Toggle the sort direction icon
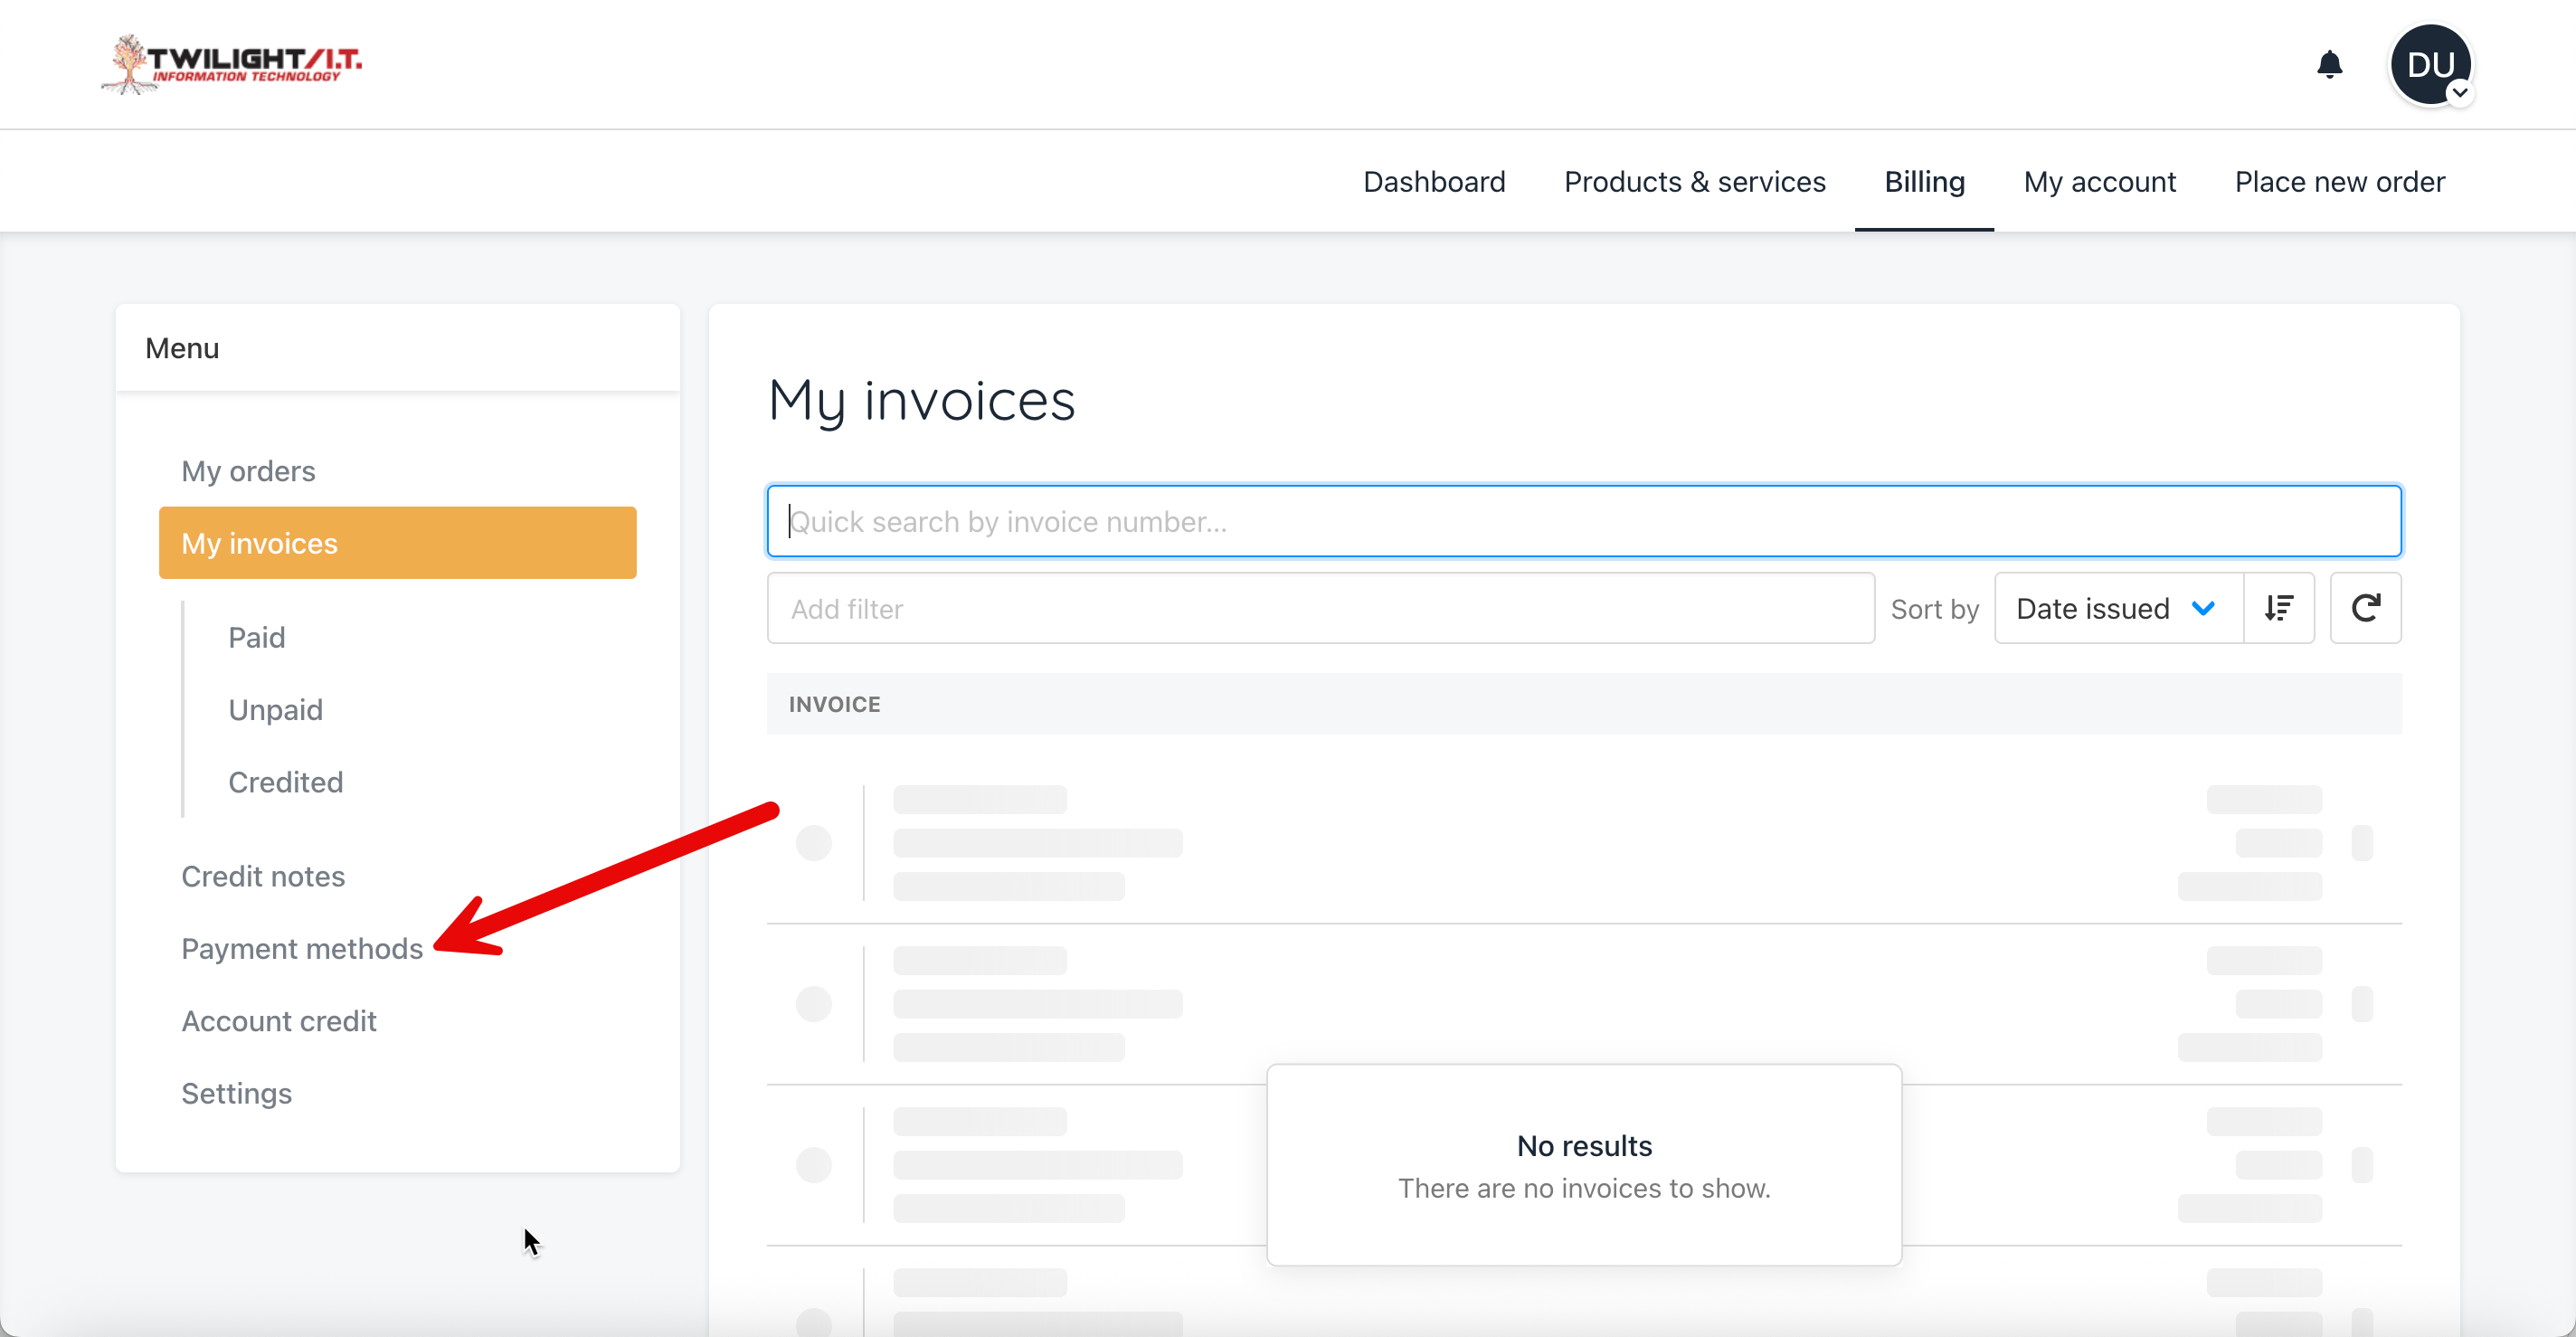 click(2278, 608)
